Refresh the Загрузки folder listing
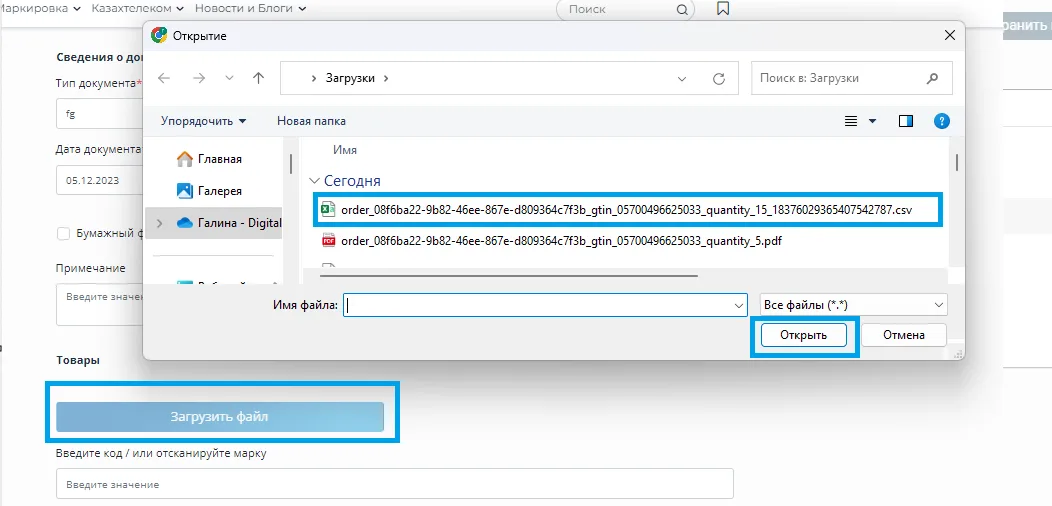Viewport: 1052px width, 506px height. [x=719, y=79]
